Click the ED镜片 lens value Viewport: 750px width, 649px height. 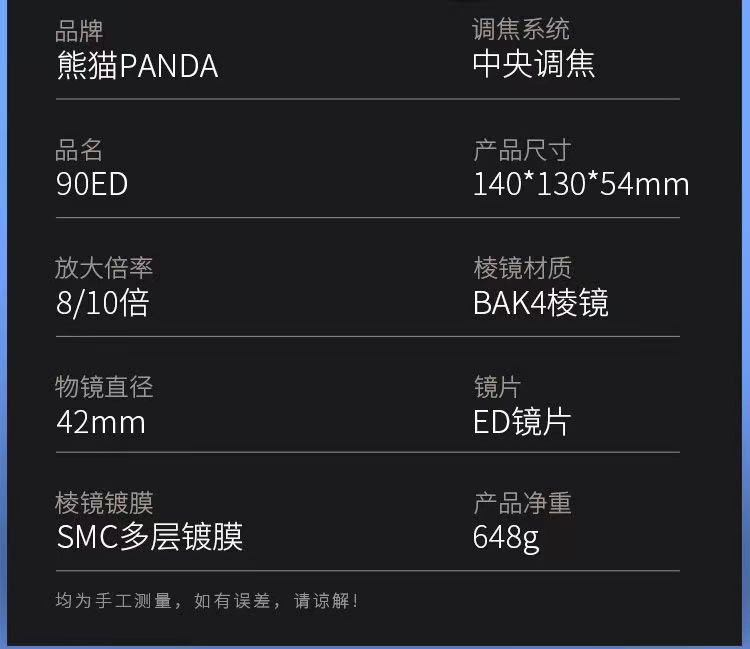click(521, 421)
